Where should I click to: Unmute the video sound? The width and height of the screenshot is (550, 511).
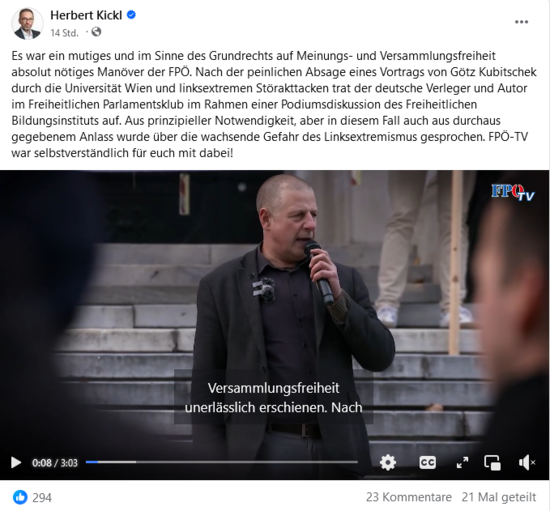(x=526, y=463)
